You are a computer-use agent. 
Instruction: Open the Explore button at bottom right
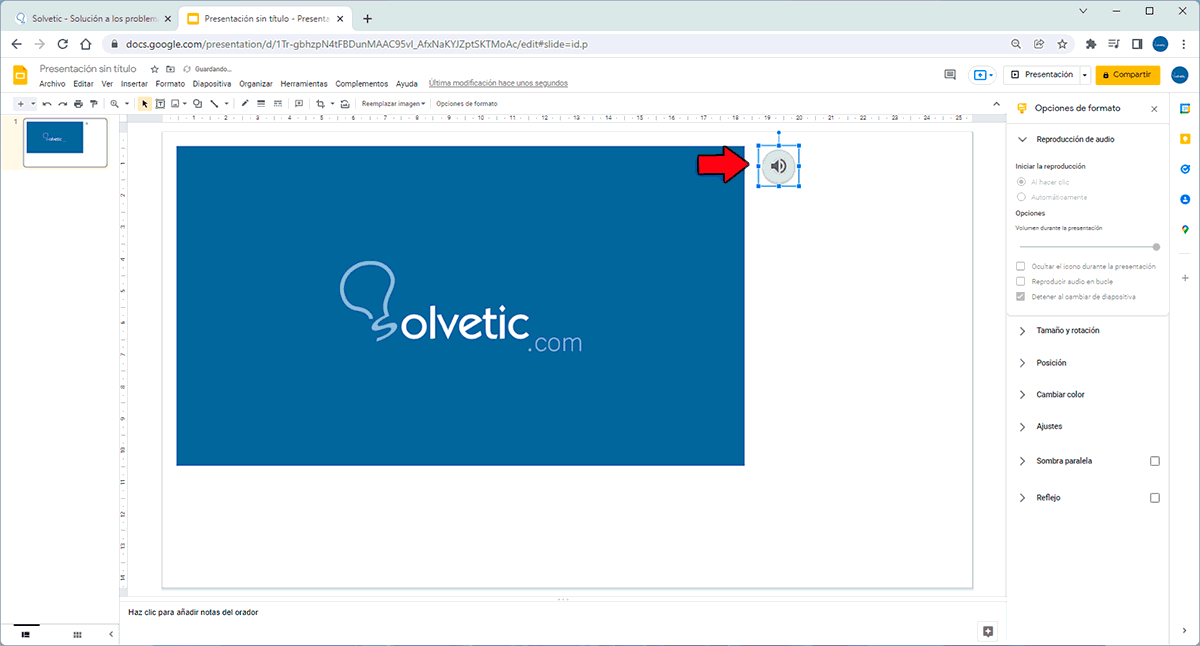988,631
